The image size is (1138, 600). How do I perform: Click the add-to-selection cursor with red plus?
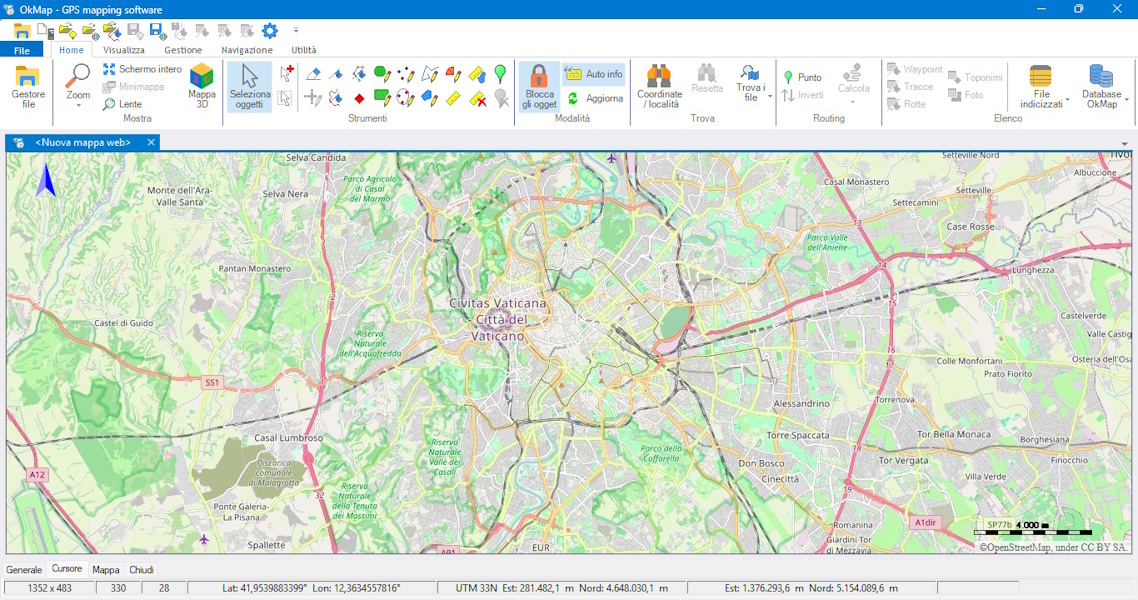pyautogui.click(x=287, y=73)
